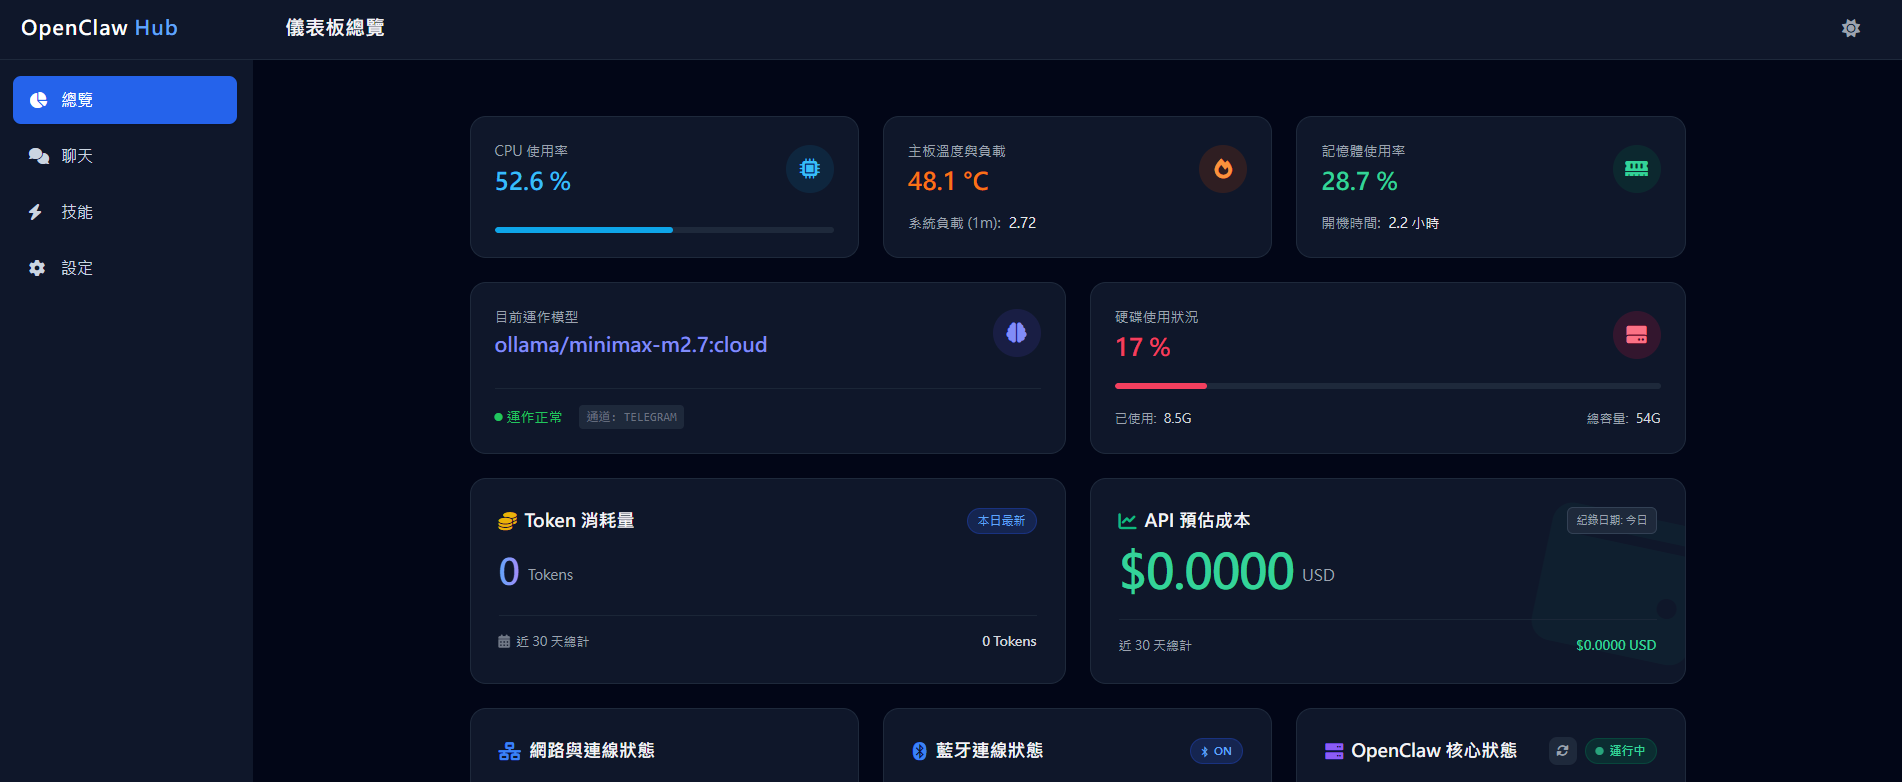Click the coins icon beside Token 消耗量
The image size is (1902, 782).
[x=507, y=521]
